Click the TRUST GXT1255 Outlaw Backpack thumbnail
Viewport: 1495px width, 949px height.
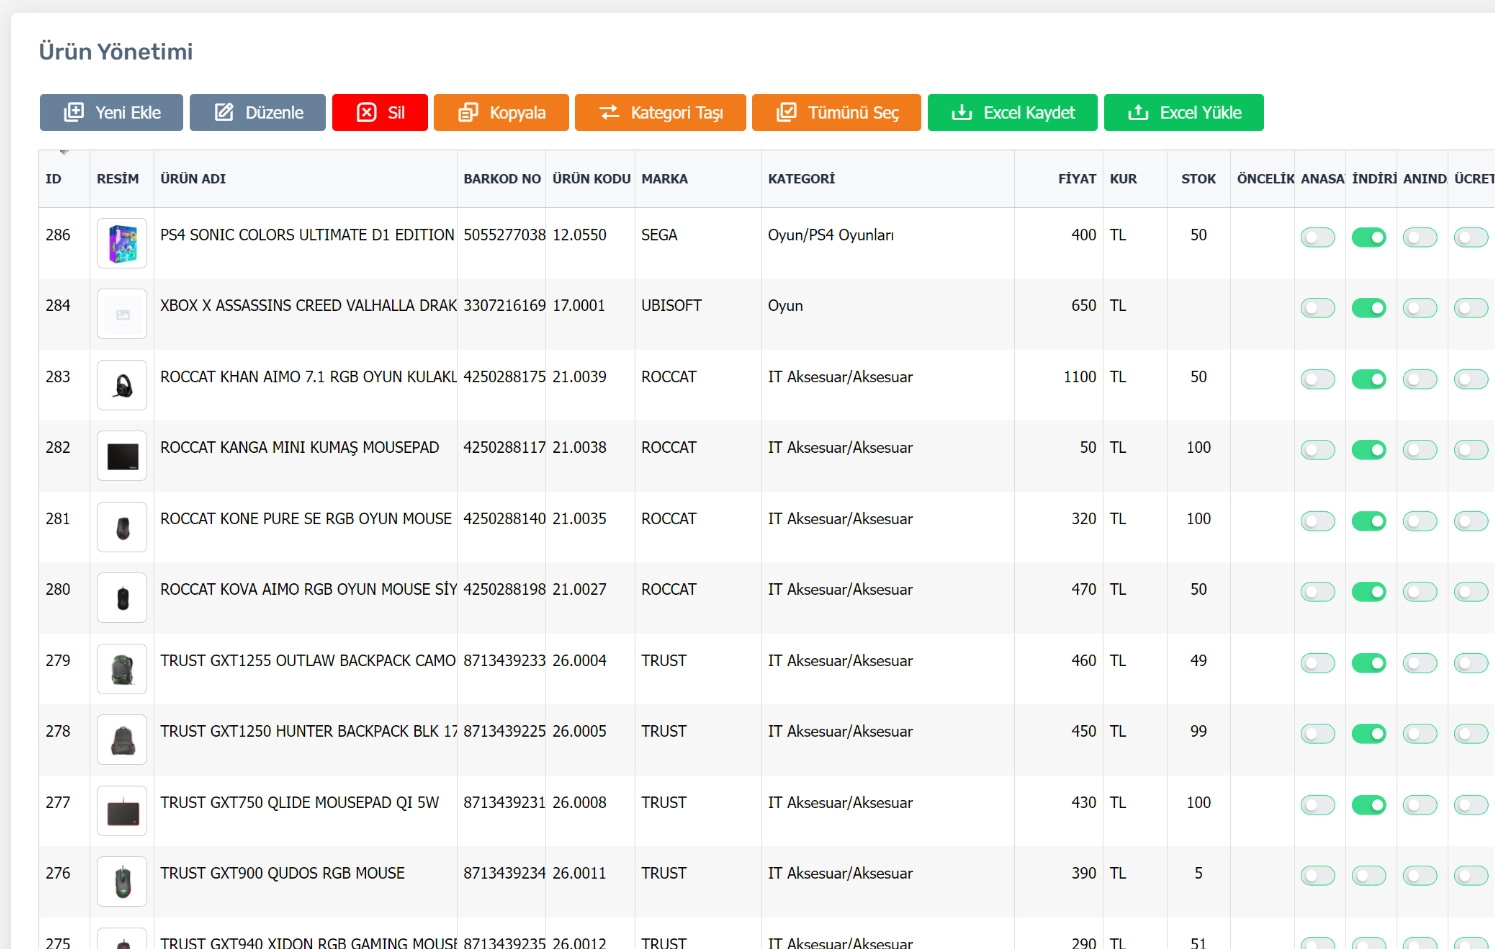pos(122,669)
